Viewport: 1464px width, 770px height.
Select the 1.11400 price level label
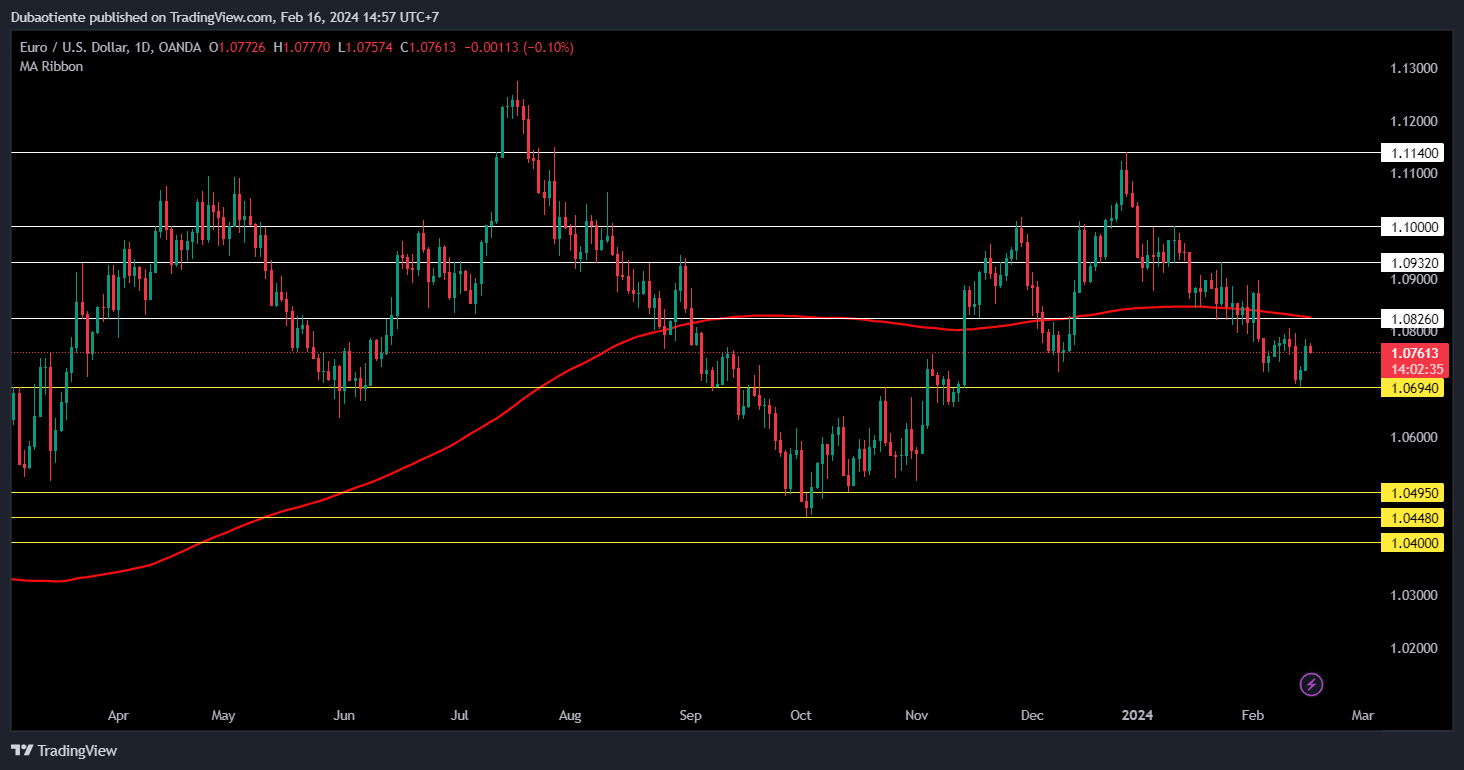1412,153
